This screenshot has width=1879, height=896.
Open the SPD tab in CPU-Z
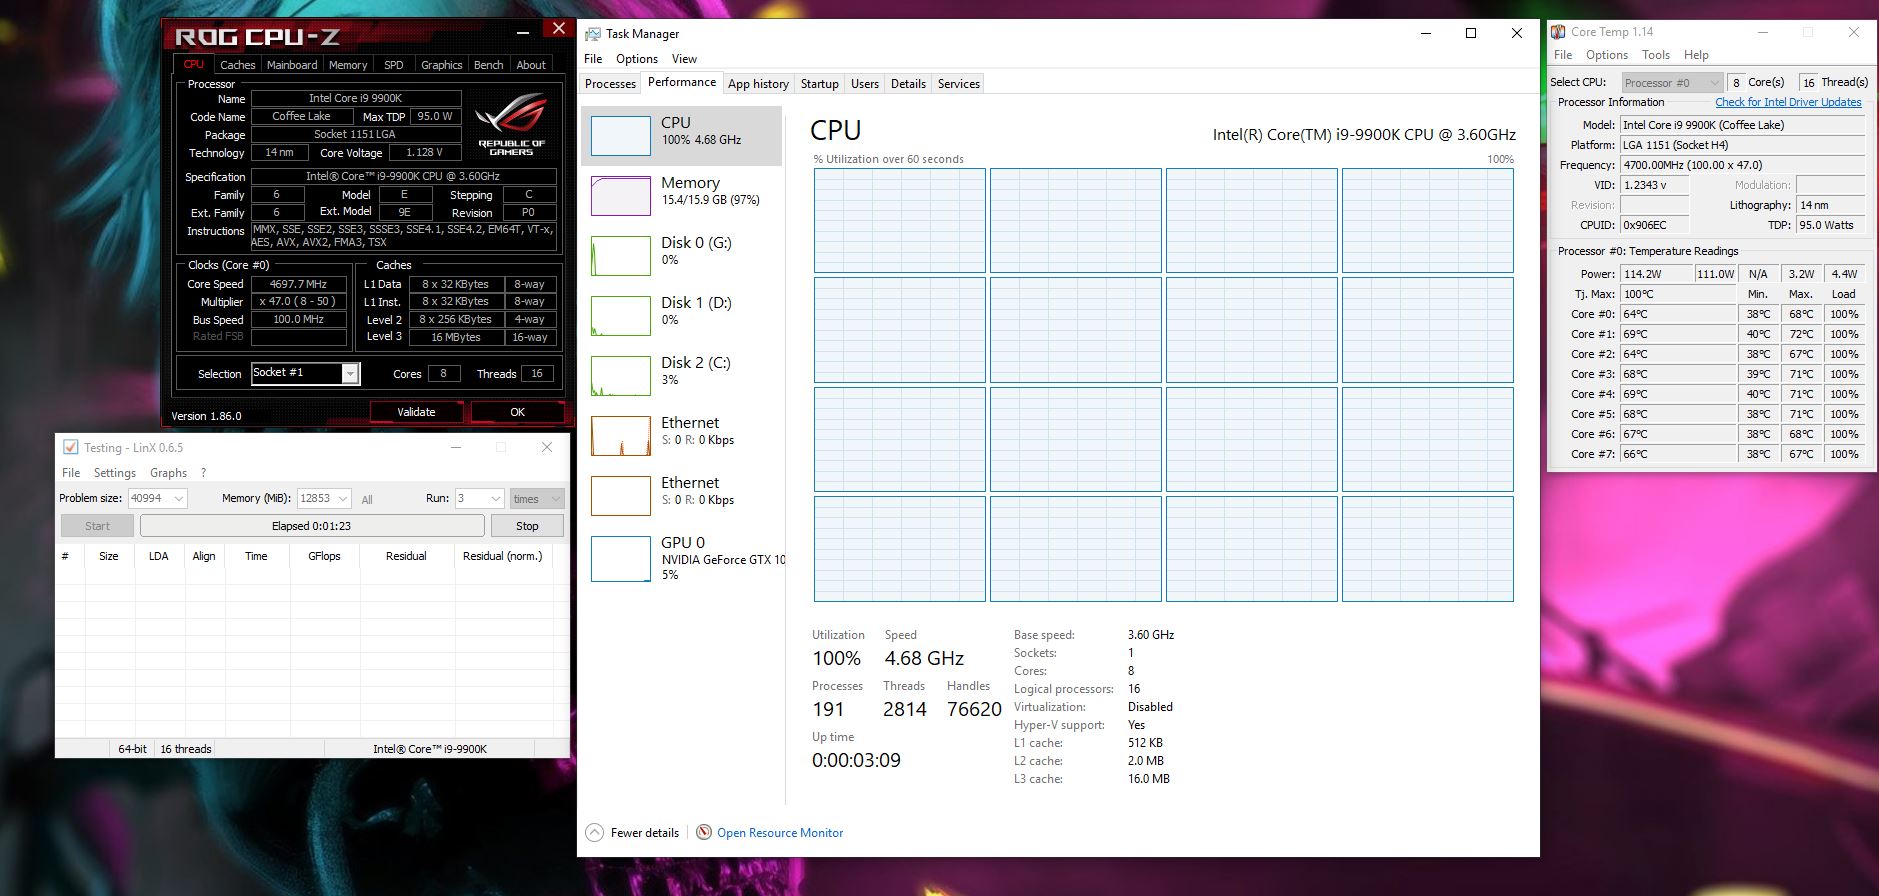click(394, 65)
